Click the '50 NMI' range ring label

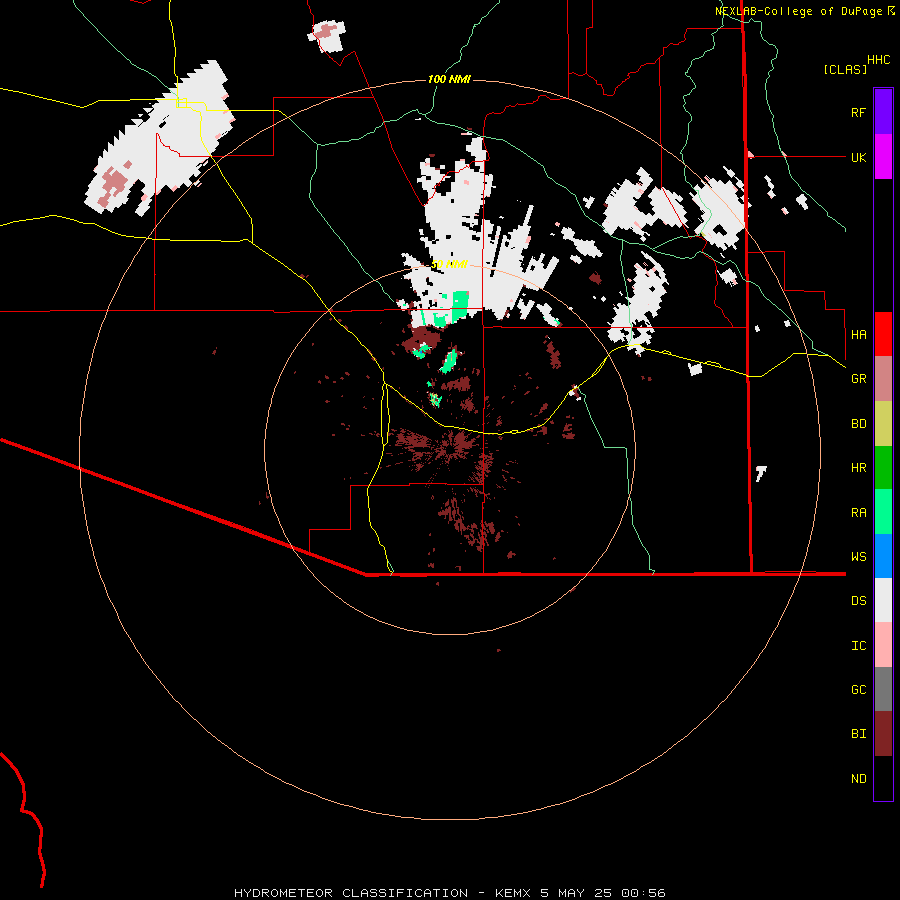tap(449, 265)
